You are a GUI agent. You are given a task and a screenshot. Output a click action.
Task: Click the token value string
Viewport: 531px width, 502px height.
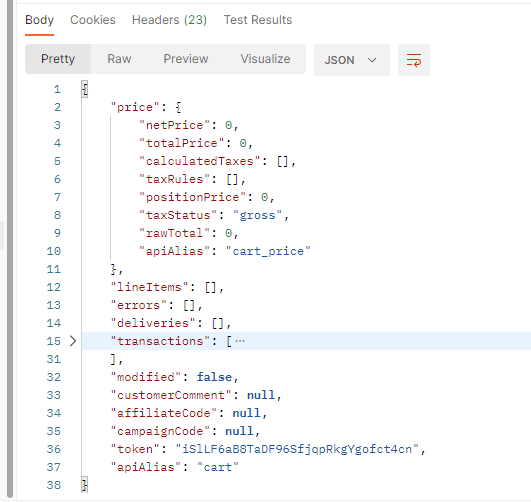[x=297, y=449]
